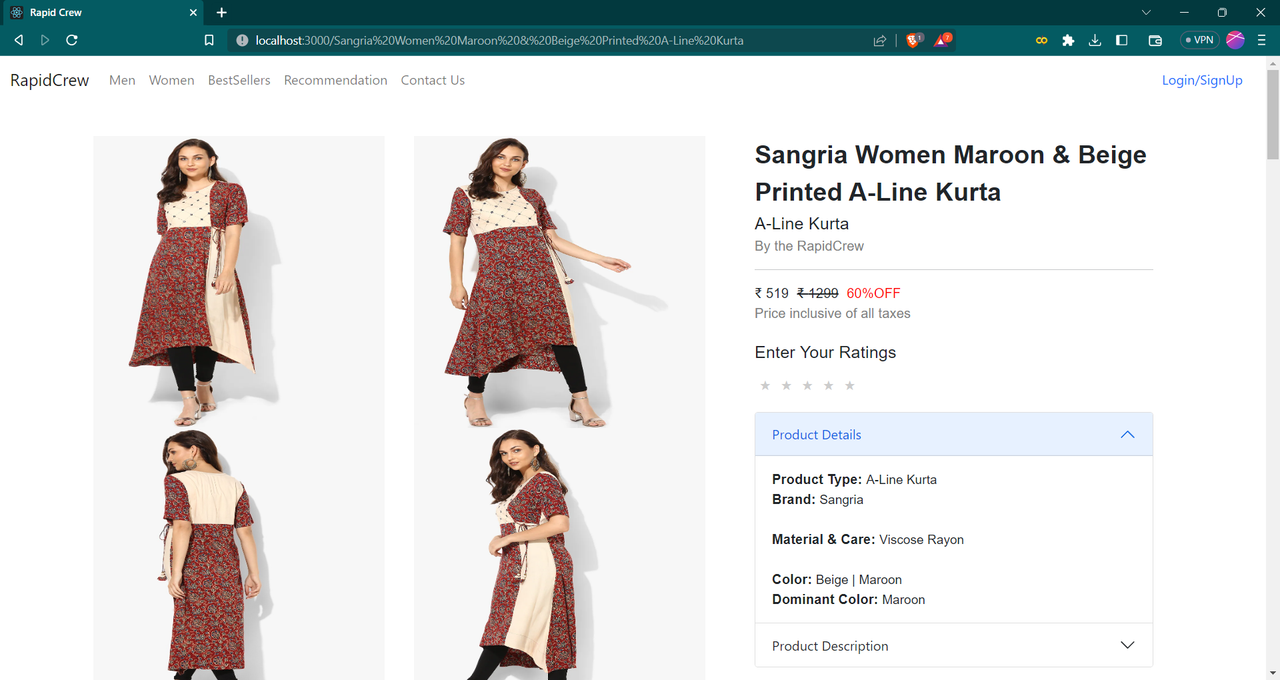The height and width of the screenshot is (680, 1280).
Task: Open the side-view kurta image
Action: [x=560, y=554]
